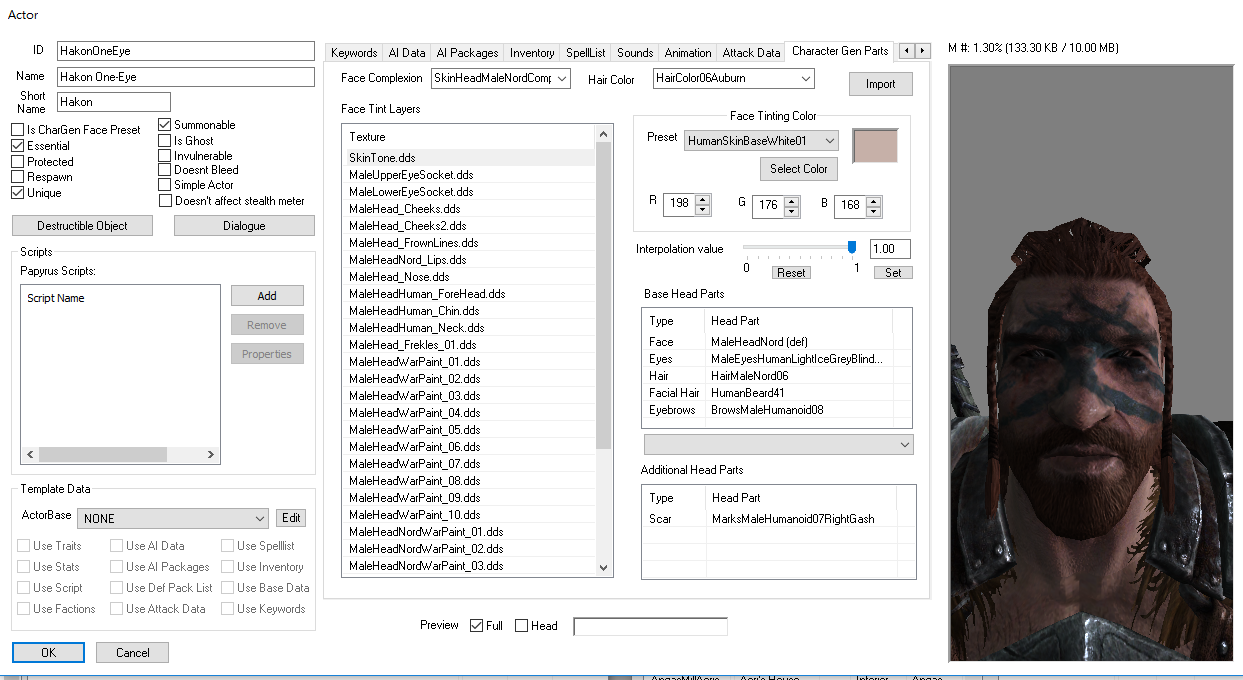The image size is (1243, 680).
Task: Click the face tinting color swatch
Action: (875, 146)
